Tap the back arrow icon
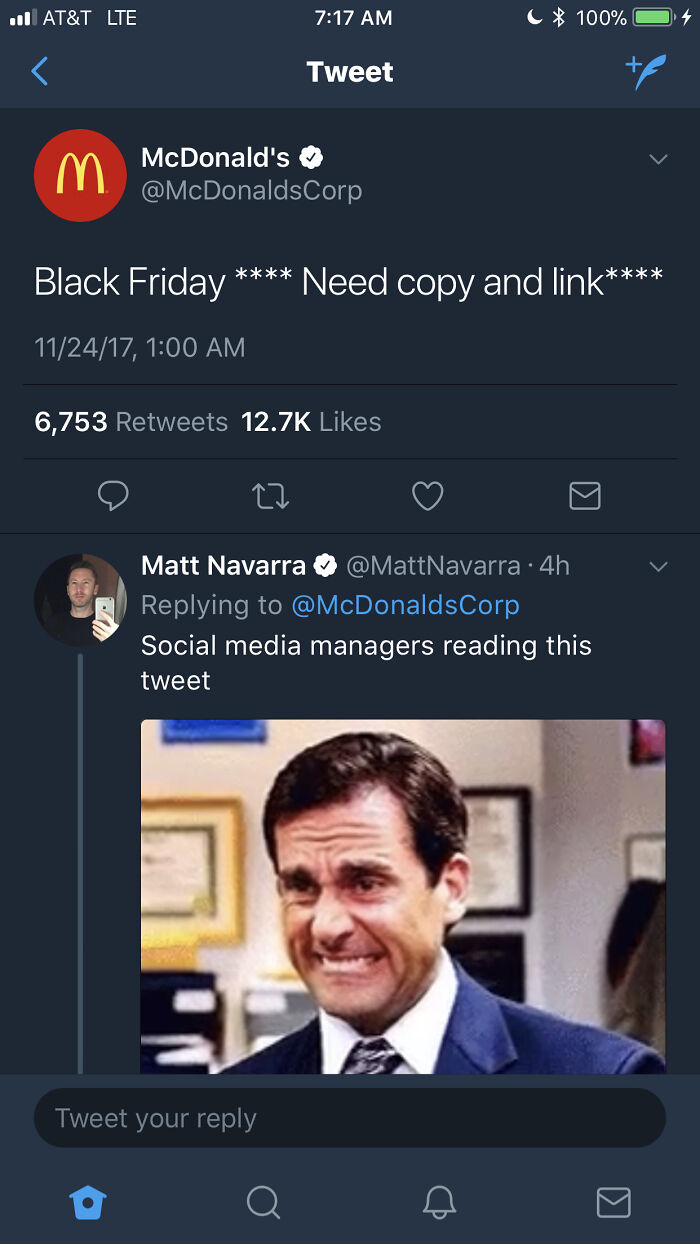 pos(40,72)
